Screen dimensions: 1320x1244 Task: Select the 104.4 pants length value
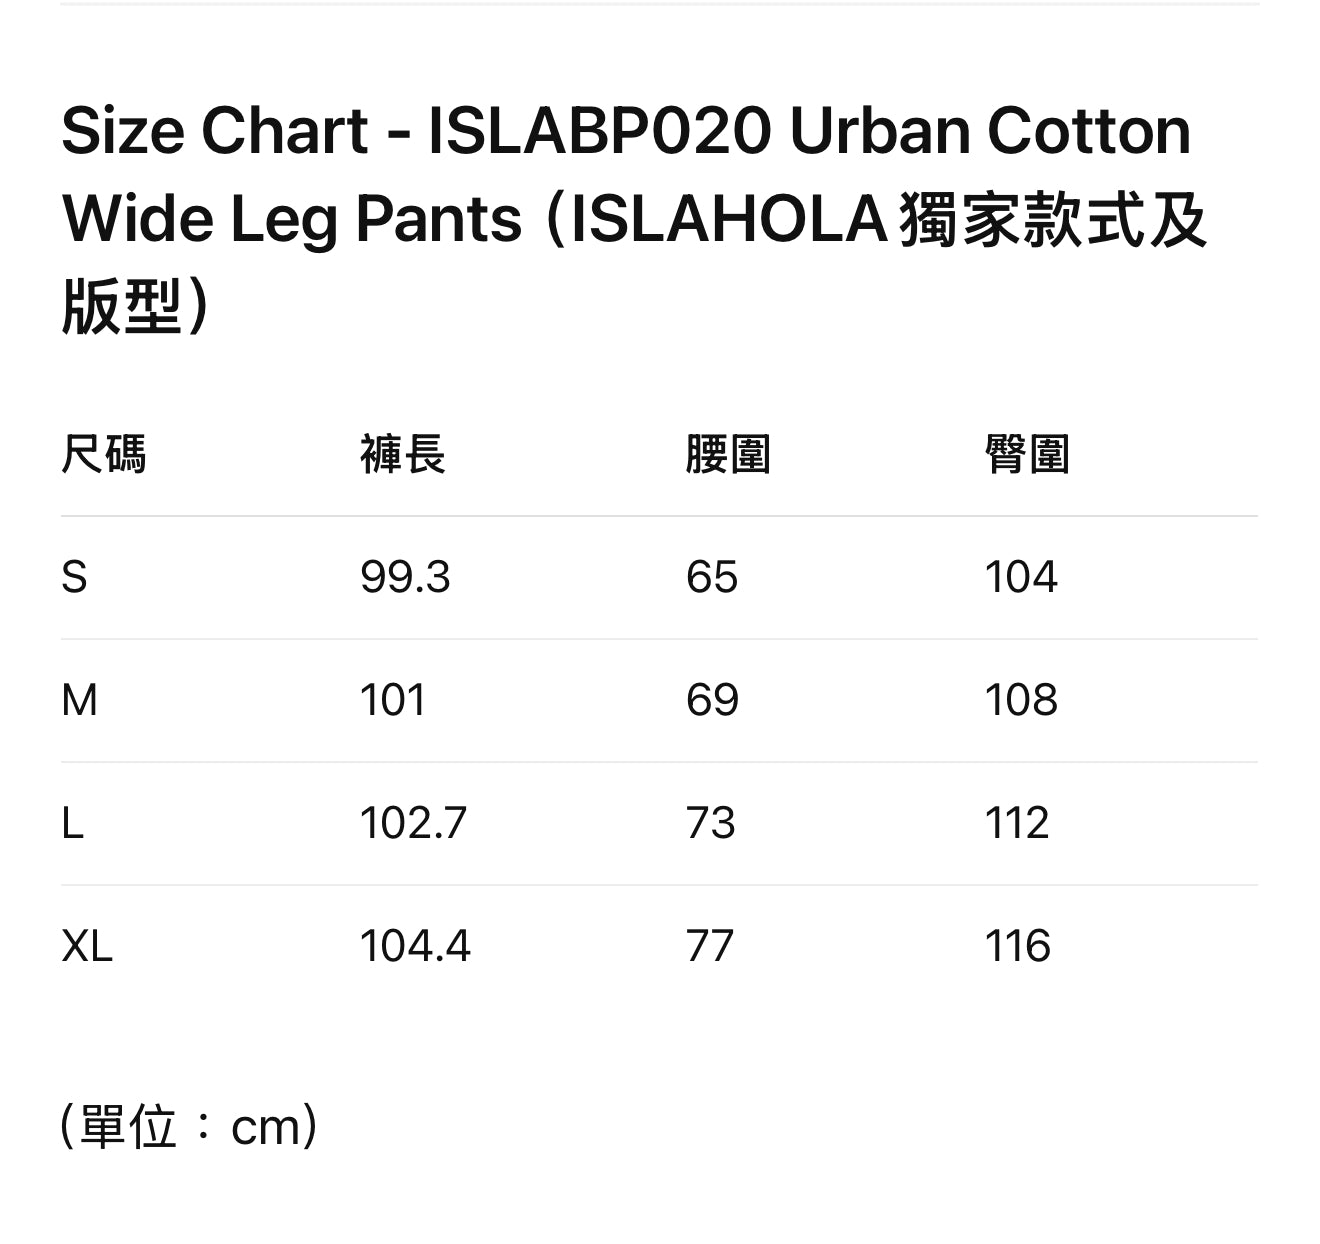point(415,946)
